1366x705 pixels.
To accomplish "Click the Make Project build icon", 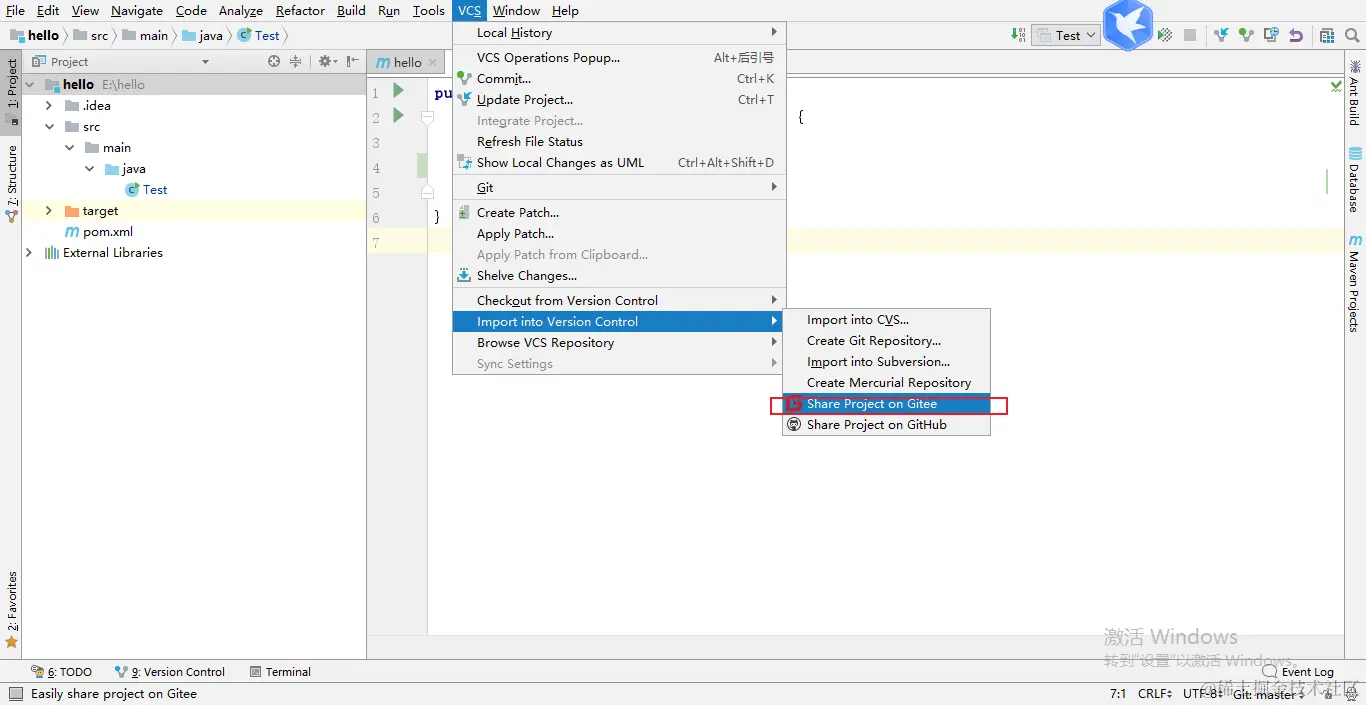I will click(x=1018, y=35).
